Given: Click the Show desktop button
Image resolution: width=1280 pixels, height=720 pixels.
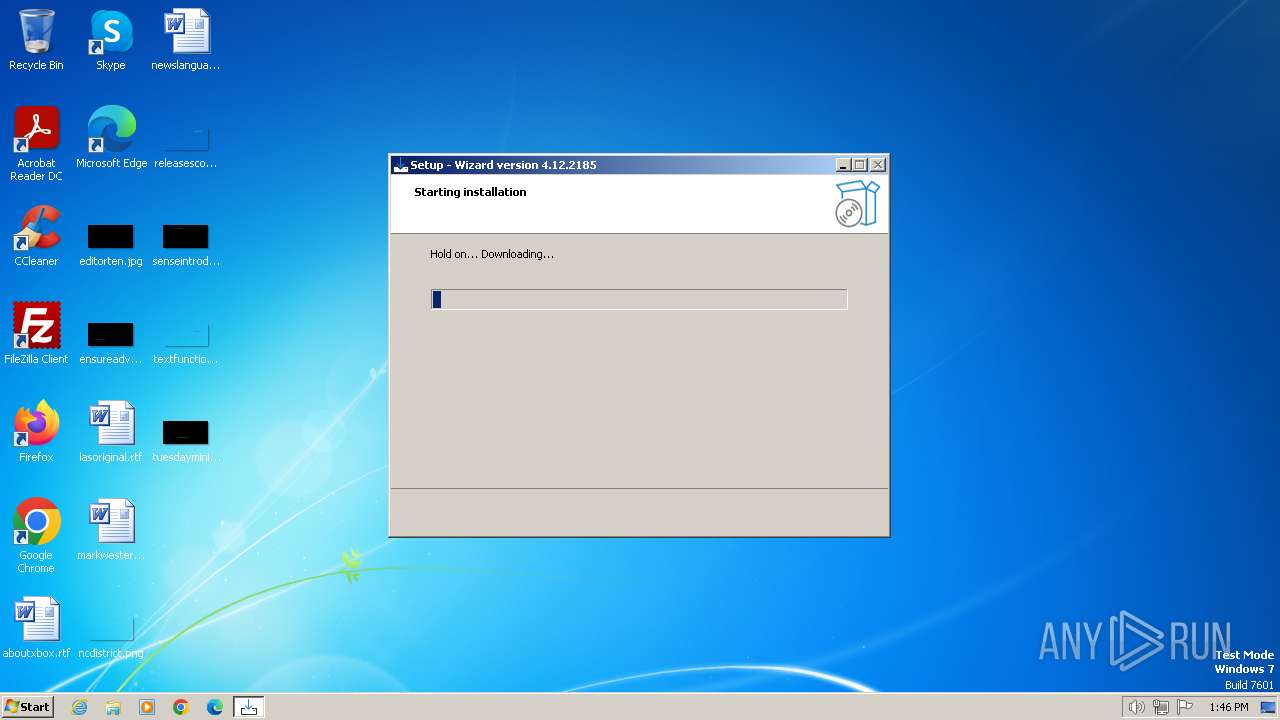Looking at the screenshot, I should [x=1268, y=707].
